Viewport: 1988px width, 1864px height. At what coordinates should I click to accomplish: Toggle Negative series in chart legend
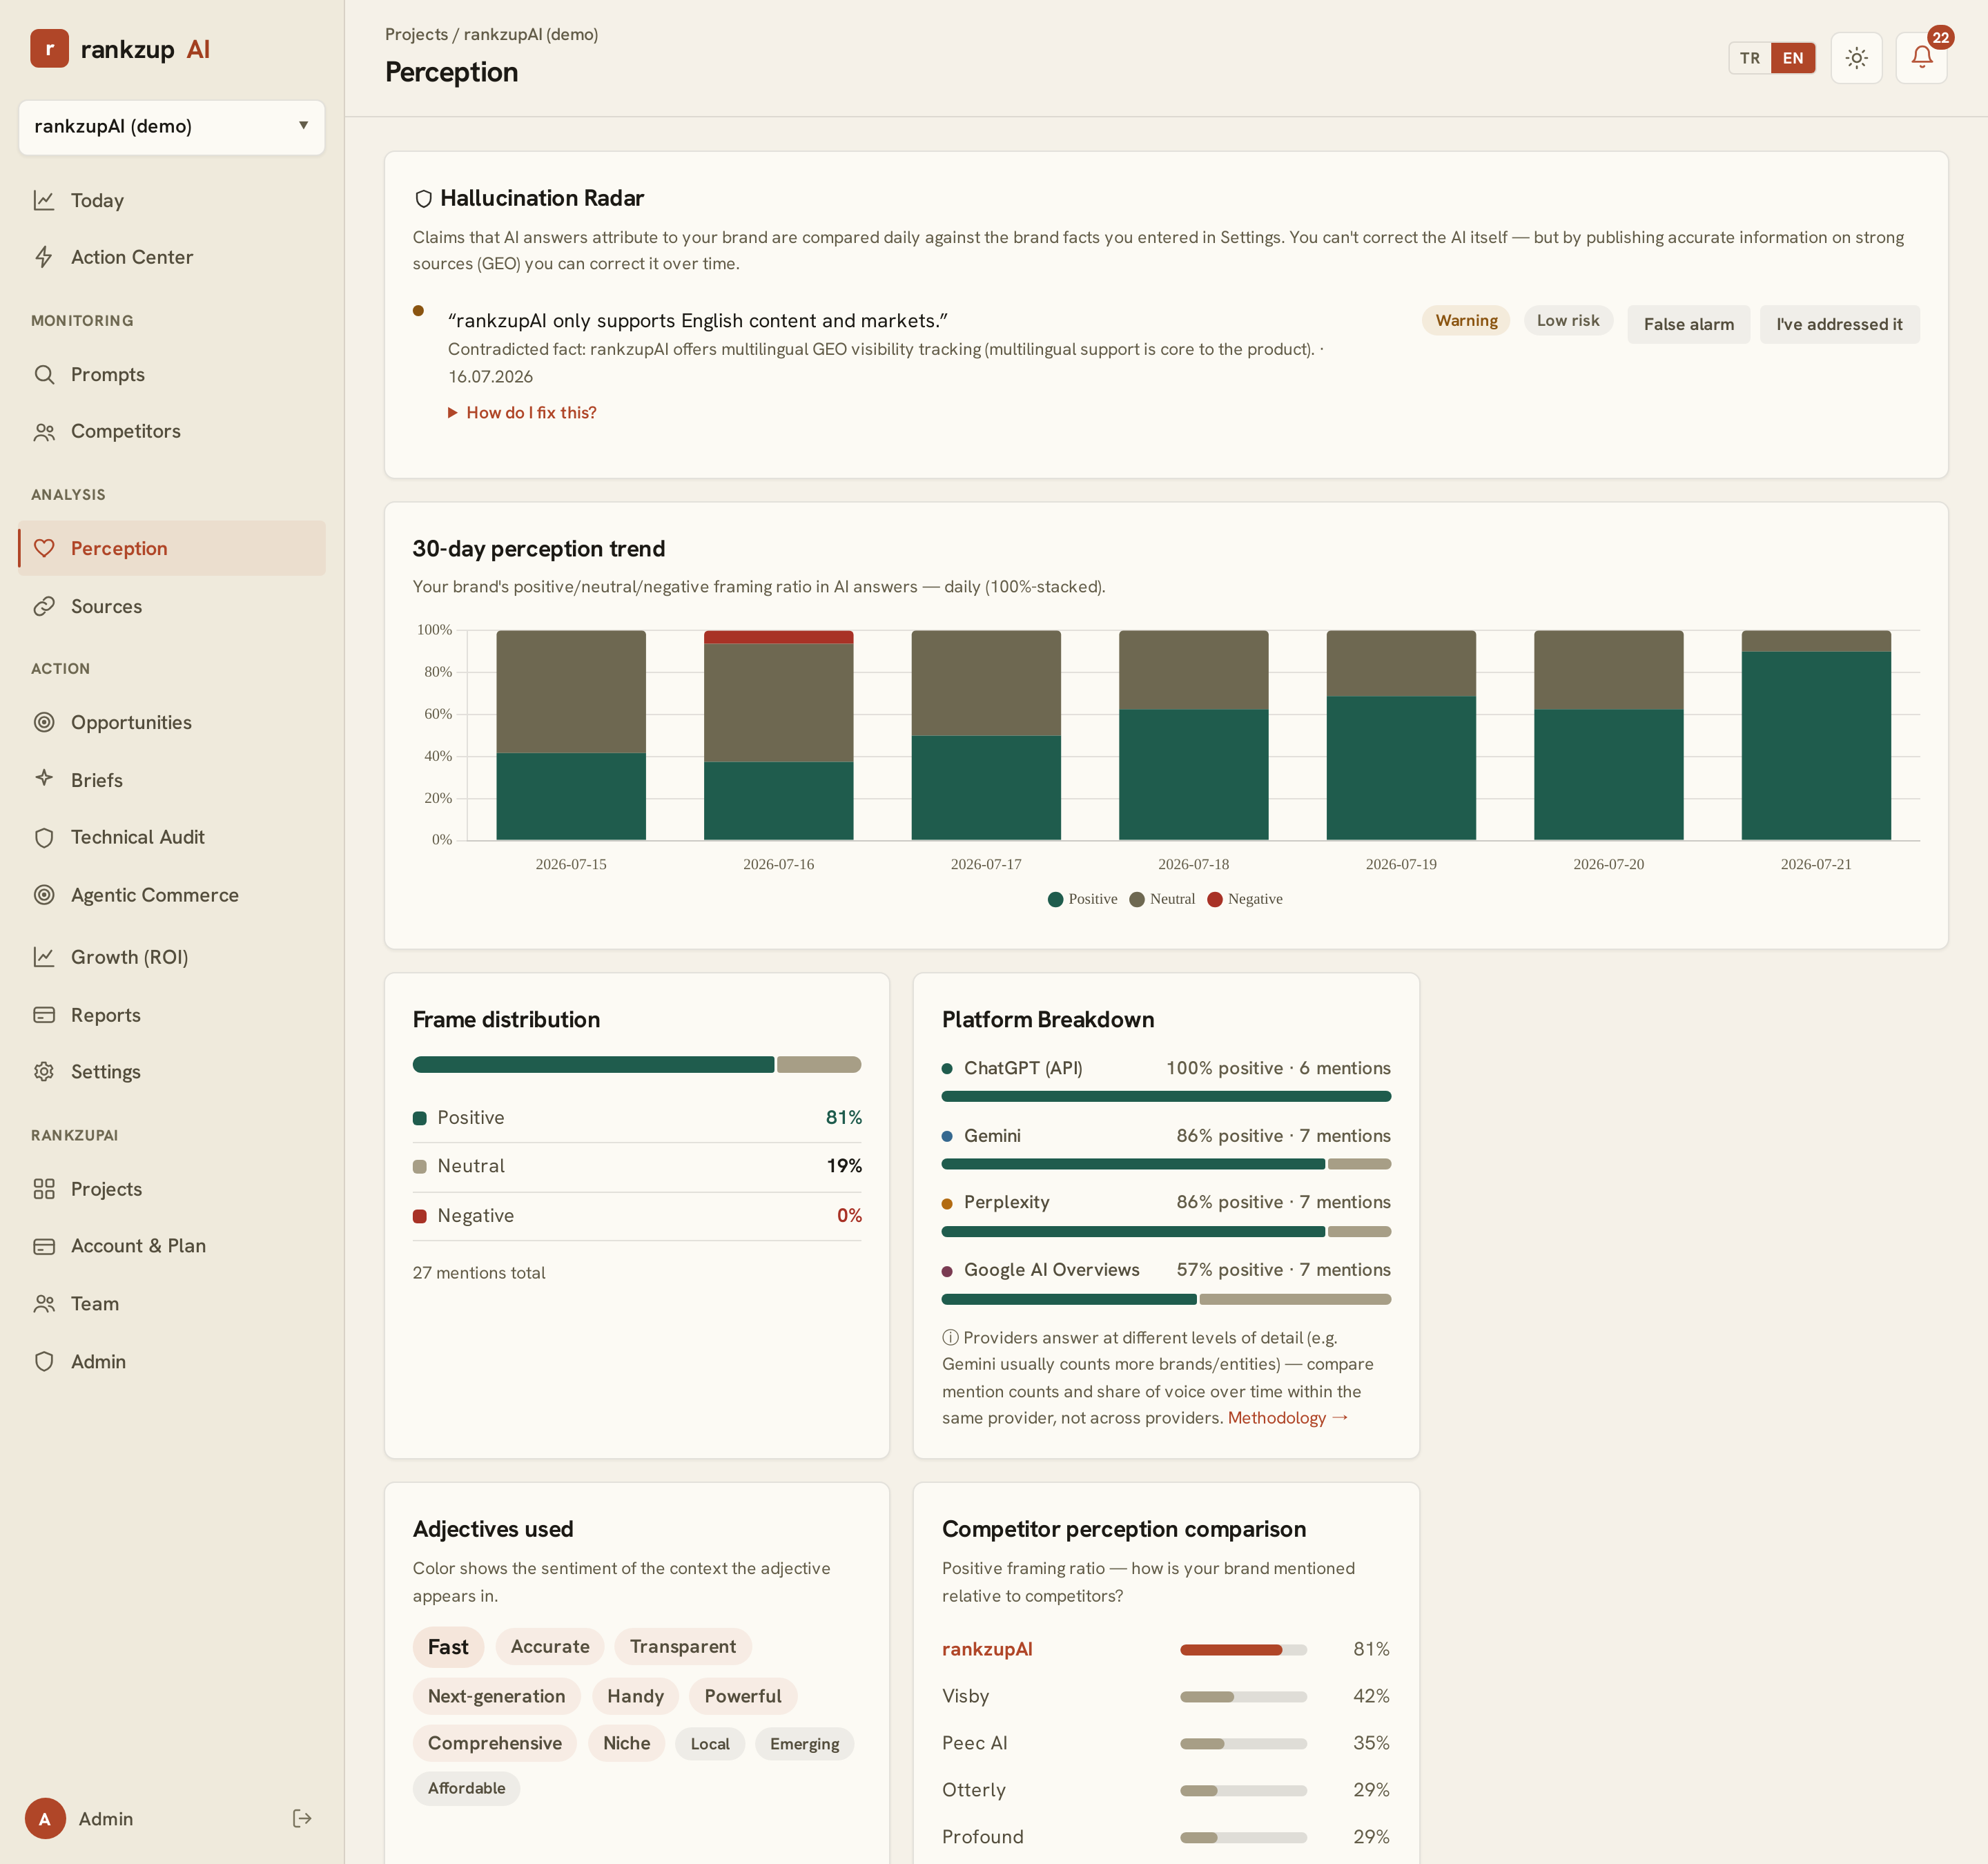(x=1245, y=899)
